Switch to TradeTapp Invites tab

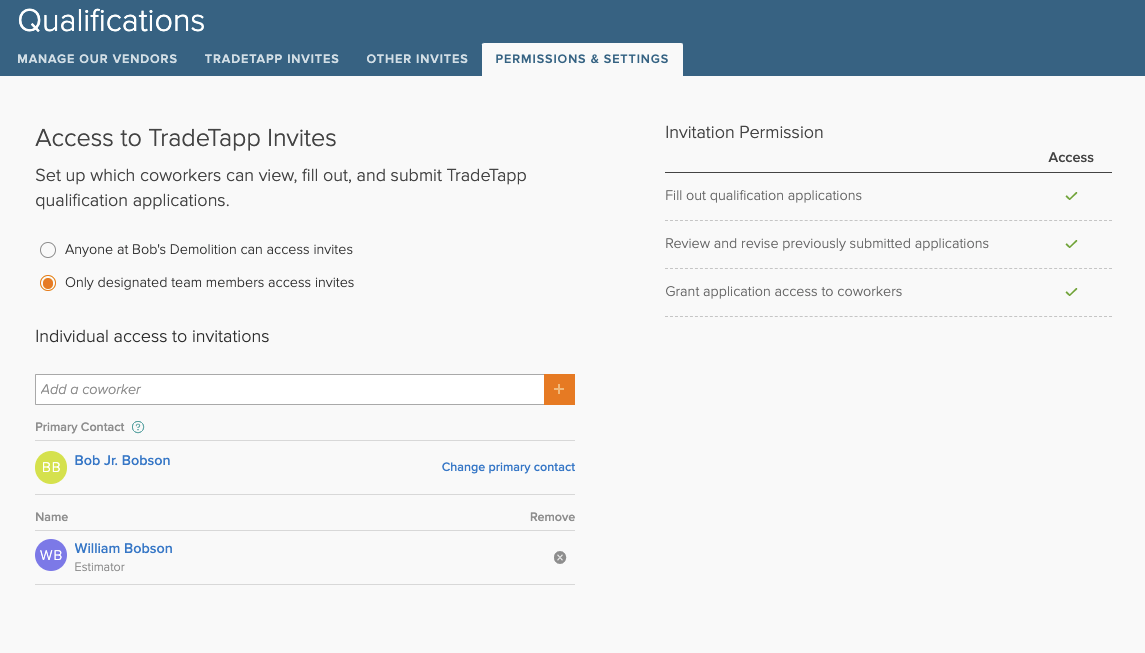pyautogui.click(x=272, y=59)
